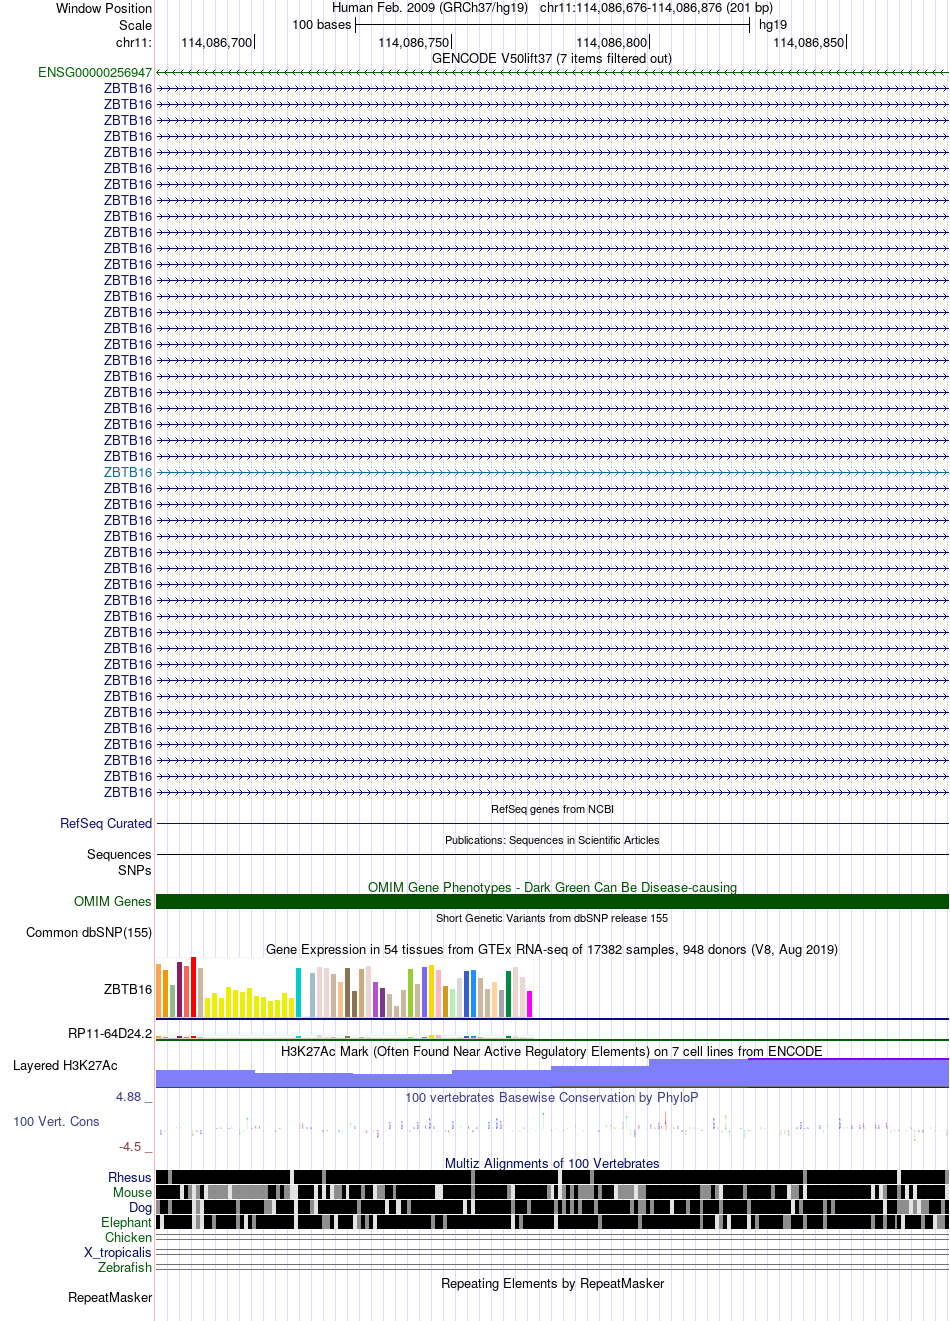Screen dimensions: 950x1321
Task: Select the Rhesus species label
Action: coord(130,1177)
